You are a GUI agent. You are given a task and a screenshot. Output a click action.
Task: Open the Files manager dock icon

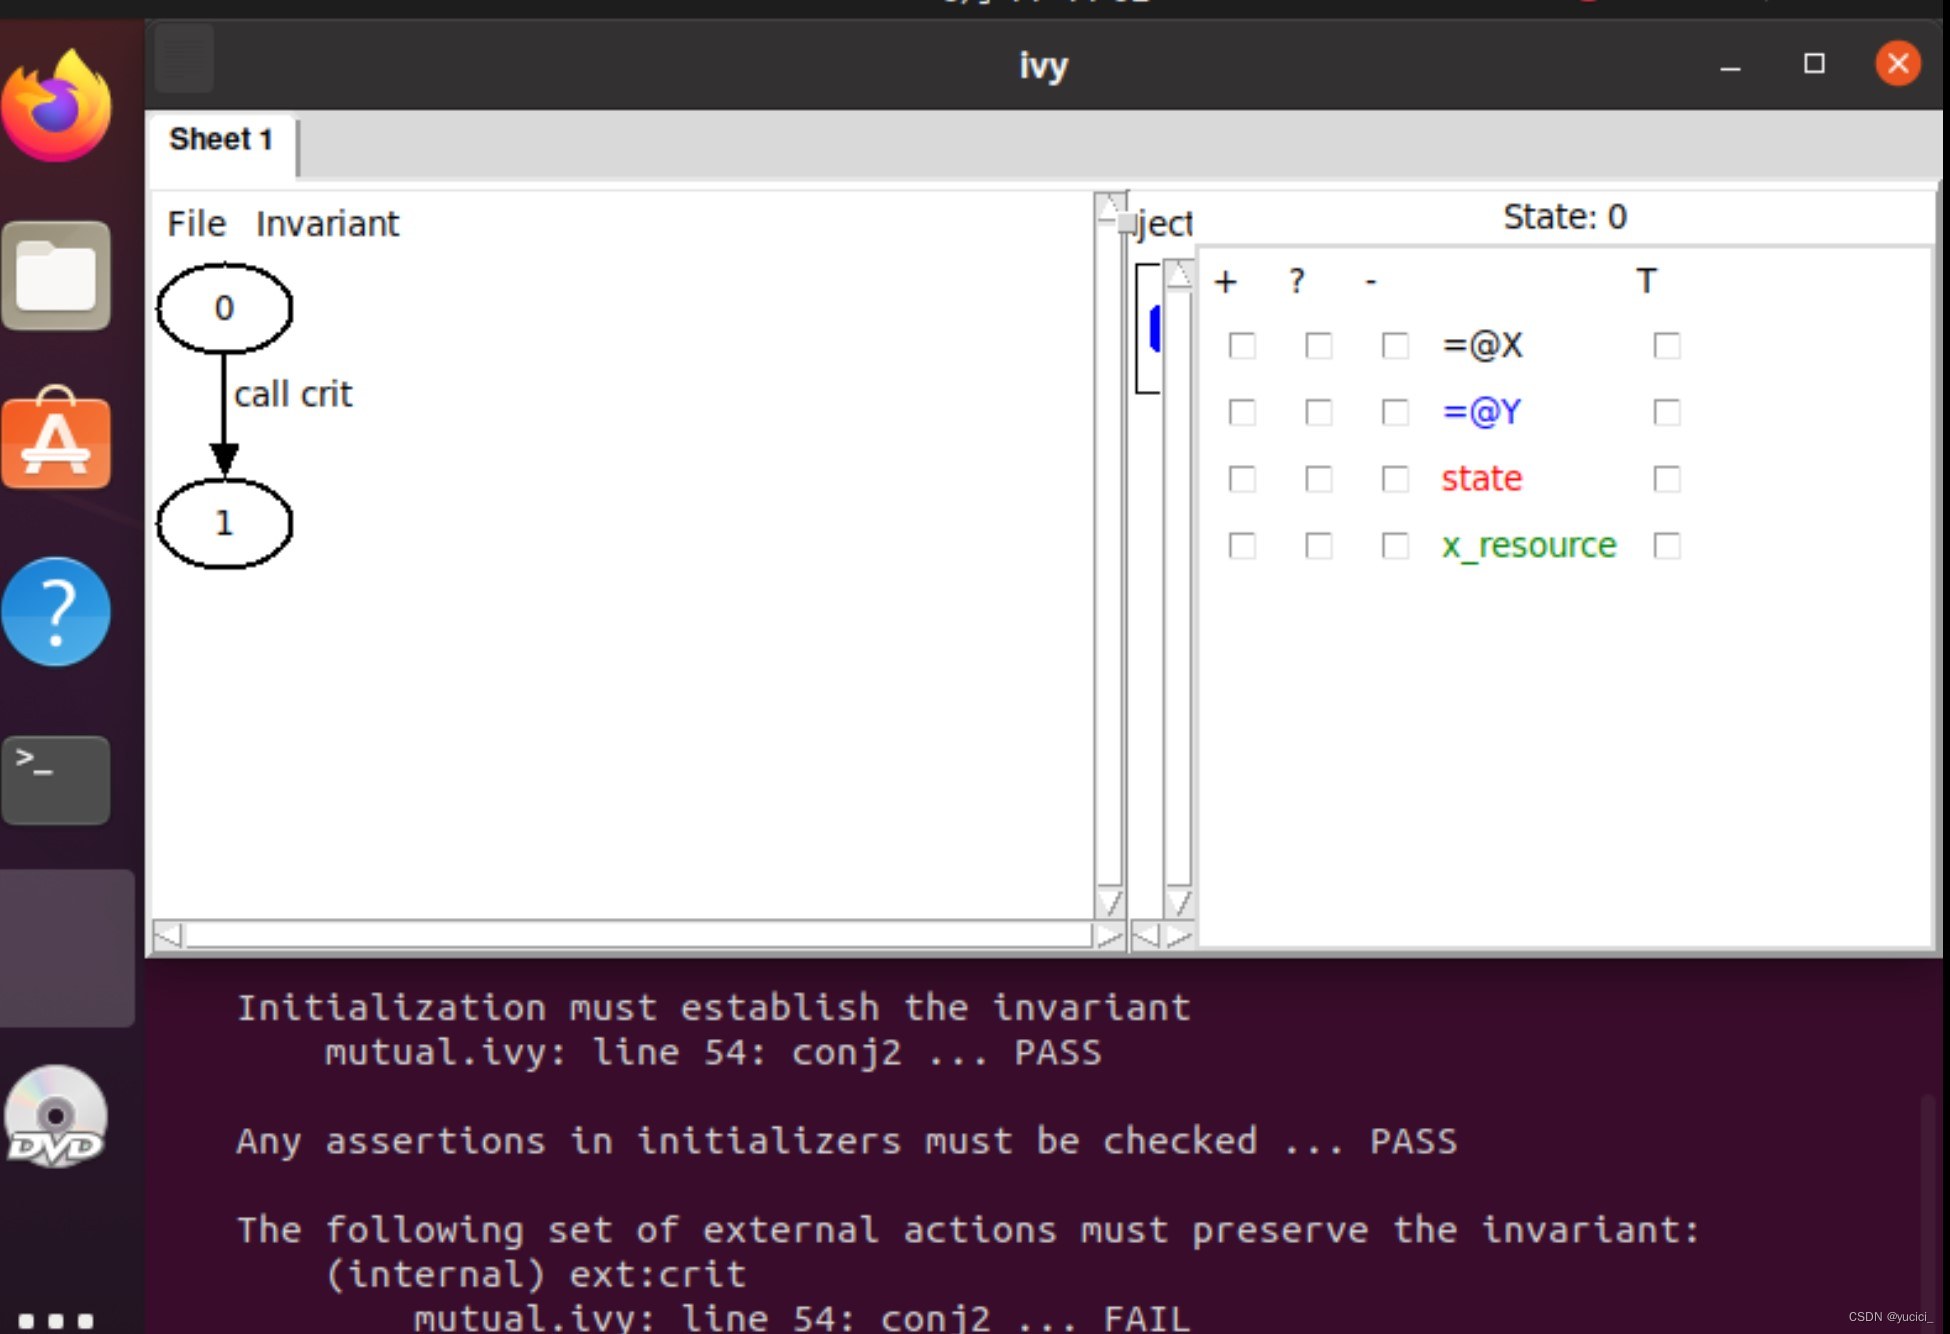pyautogui.click(x=56, y=276)
